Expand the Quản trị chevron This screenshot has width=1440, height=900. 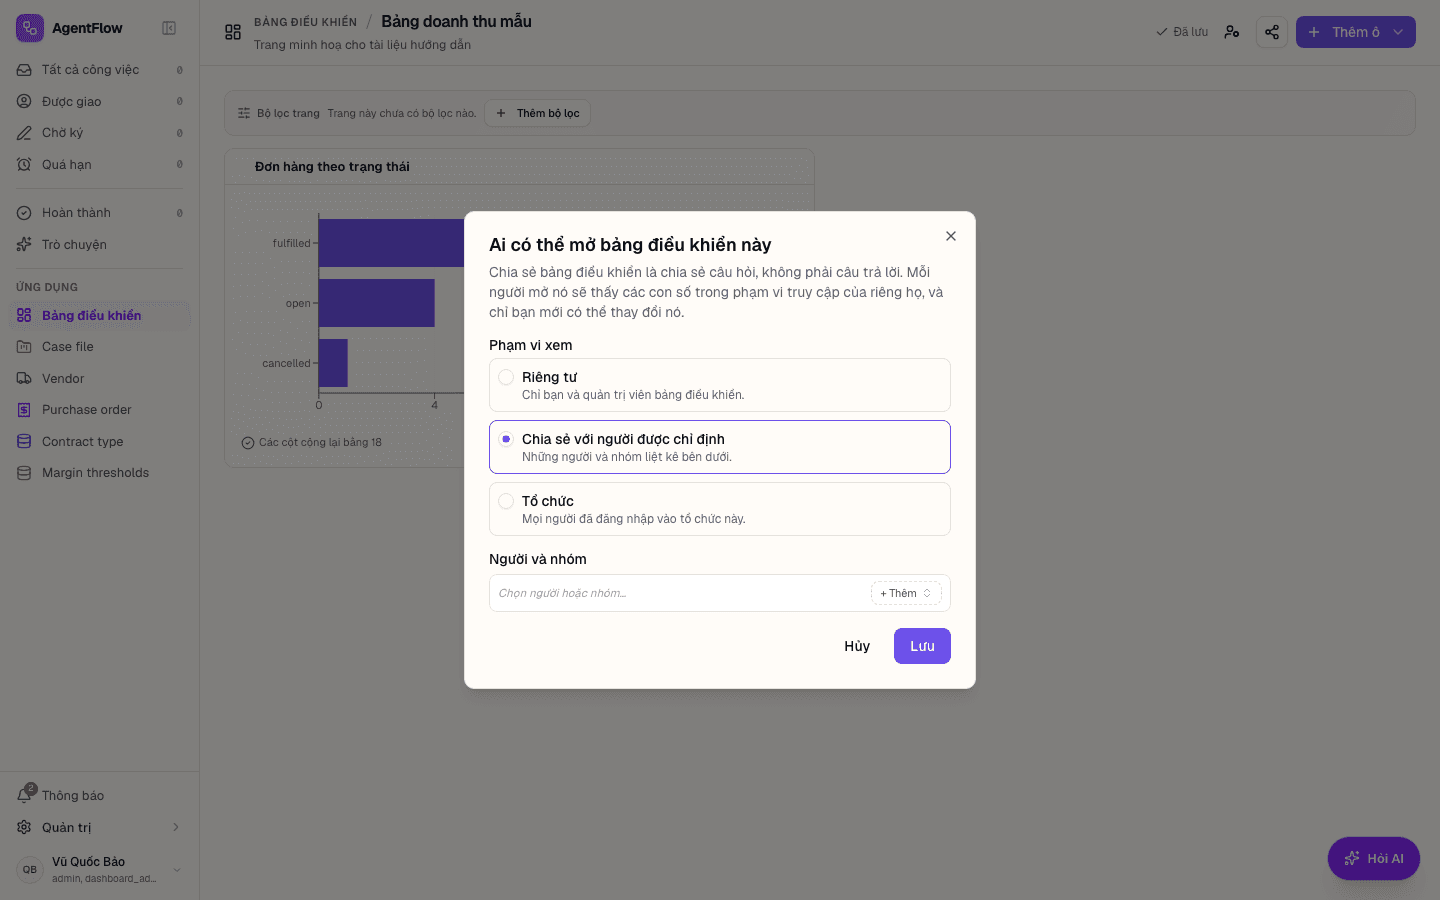point(176,827)
